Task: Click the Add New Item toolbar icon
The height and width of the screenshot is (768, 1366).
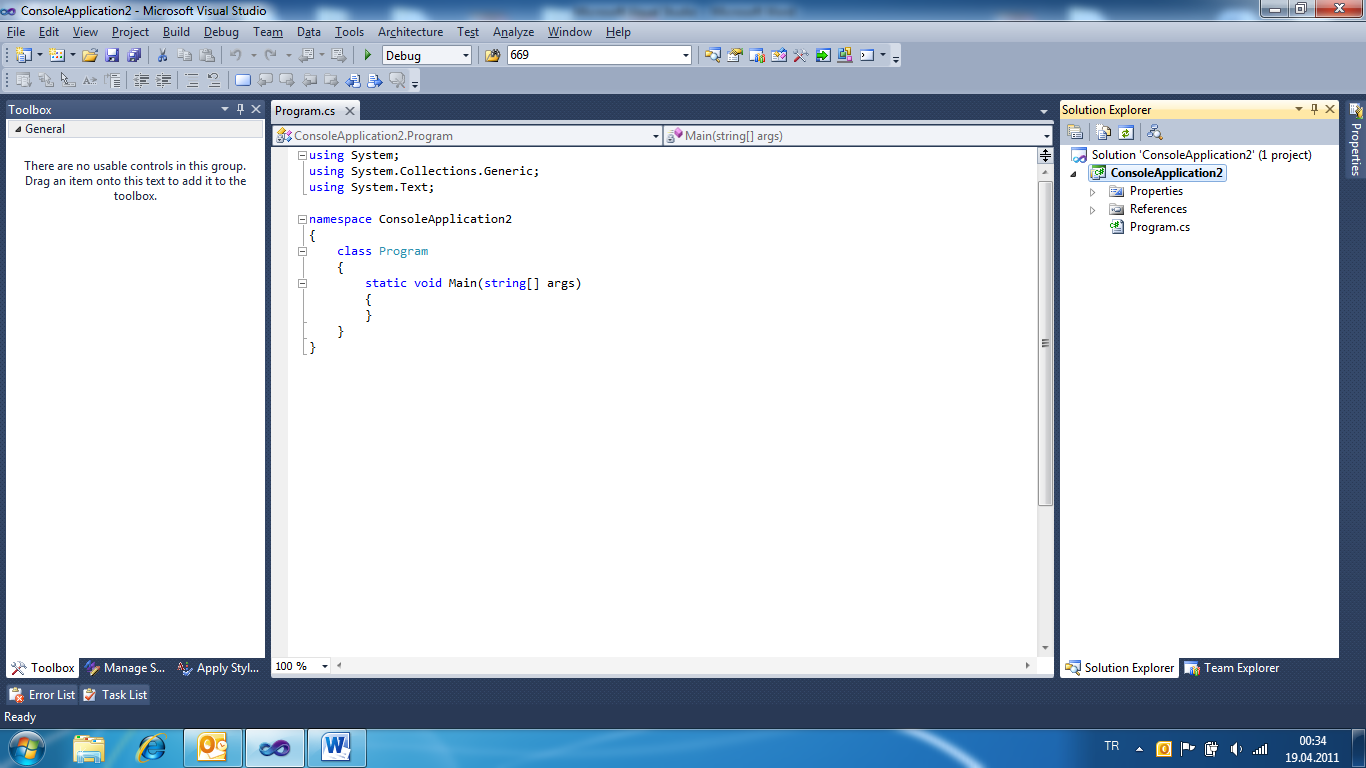Action: pos(56,56)
